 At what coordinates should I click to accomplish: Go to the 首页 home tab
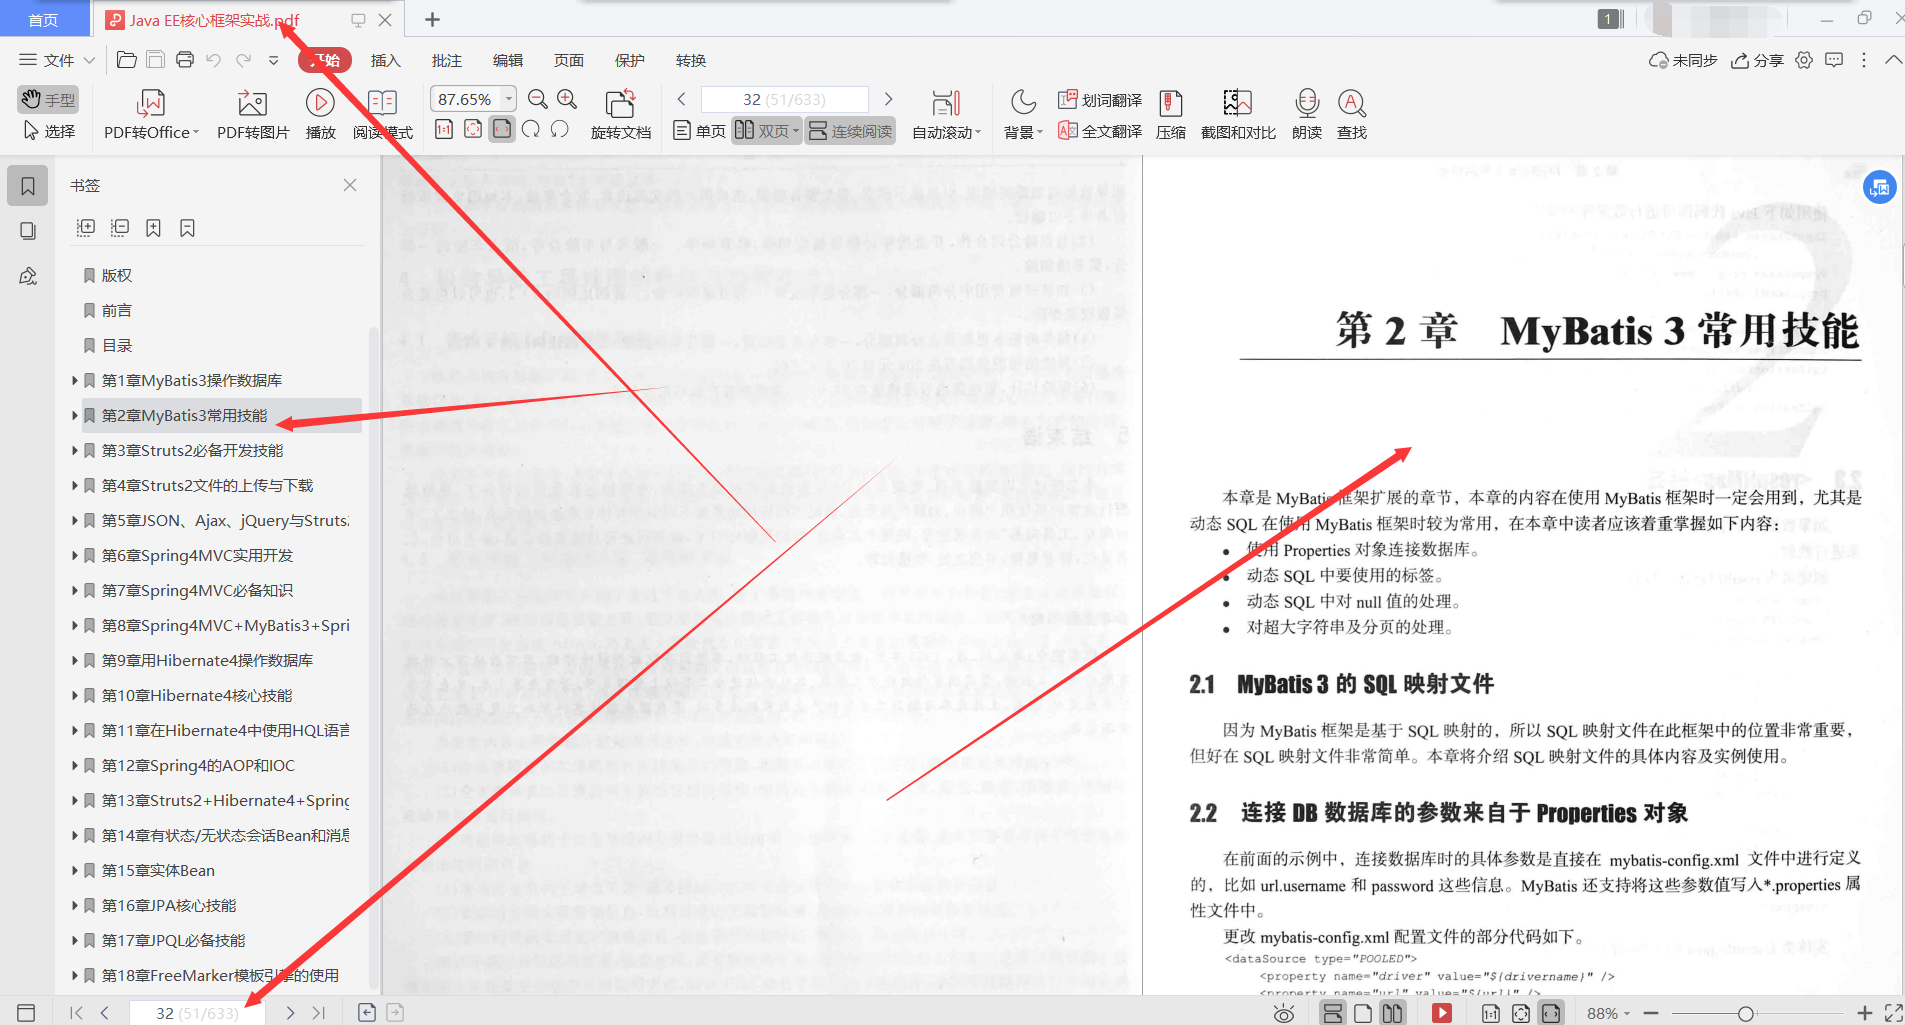[43, 20]
